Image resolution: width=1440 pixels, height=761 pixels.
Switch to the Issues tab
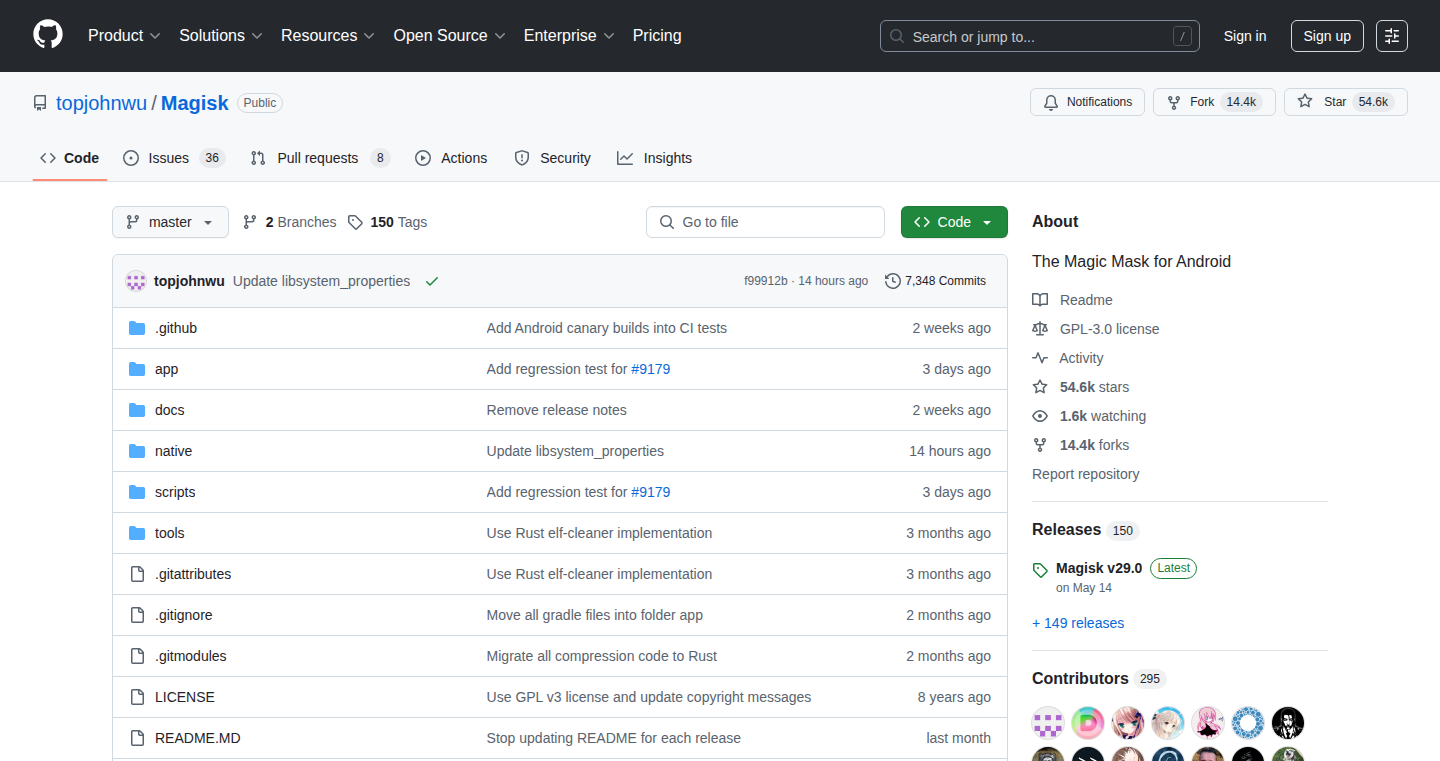pos(174,158)
